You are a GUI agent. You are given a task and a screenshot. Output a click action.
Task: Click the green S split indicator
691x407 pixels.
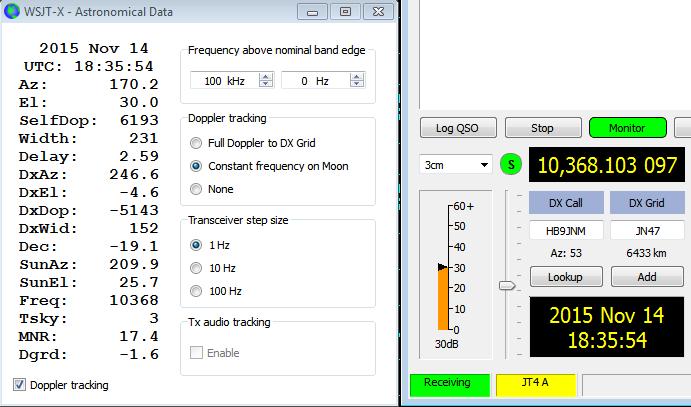click(511, 165)
